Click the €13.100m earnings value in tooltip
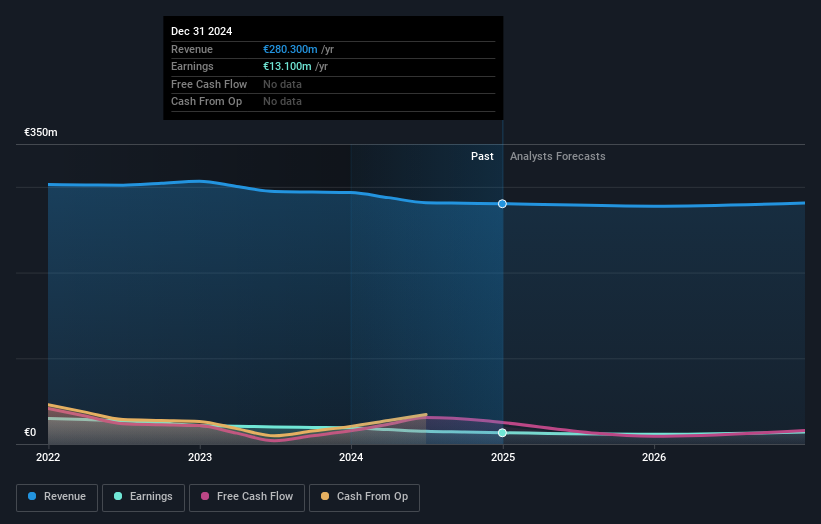This screenshot has height=524, width=821. 287,66
